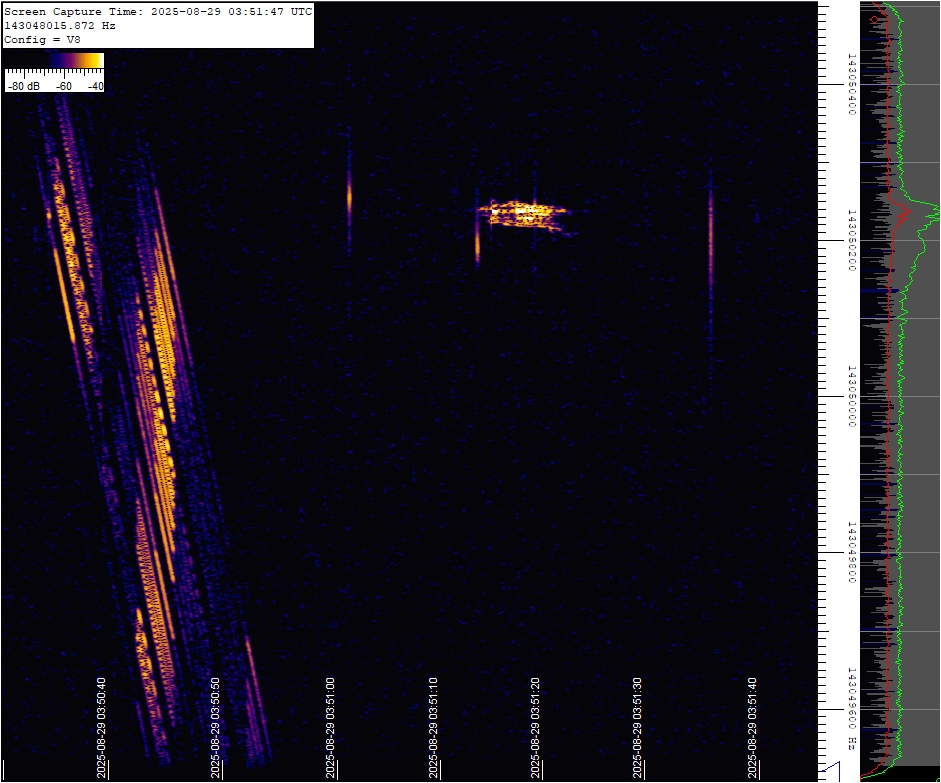Click the red circle marker atop spectrum panel

click(x=874, y=20)
